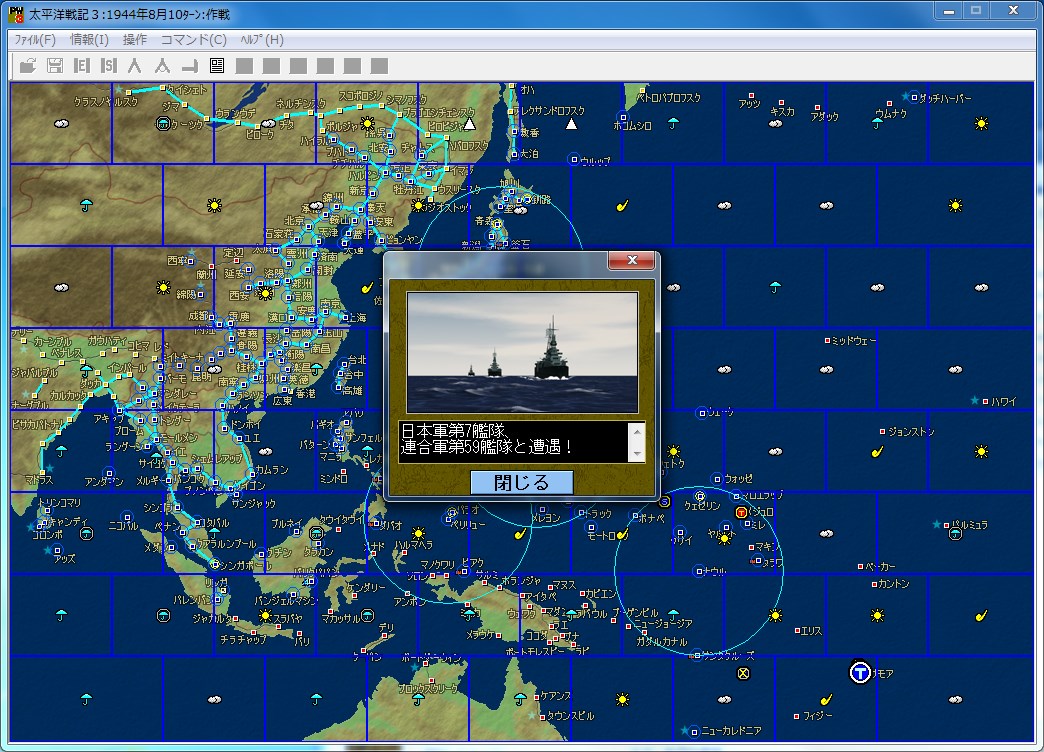
Task: Click the battleship fleet picture in the dialog
Action: [522, 352]
